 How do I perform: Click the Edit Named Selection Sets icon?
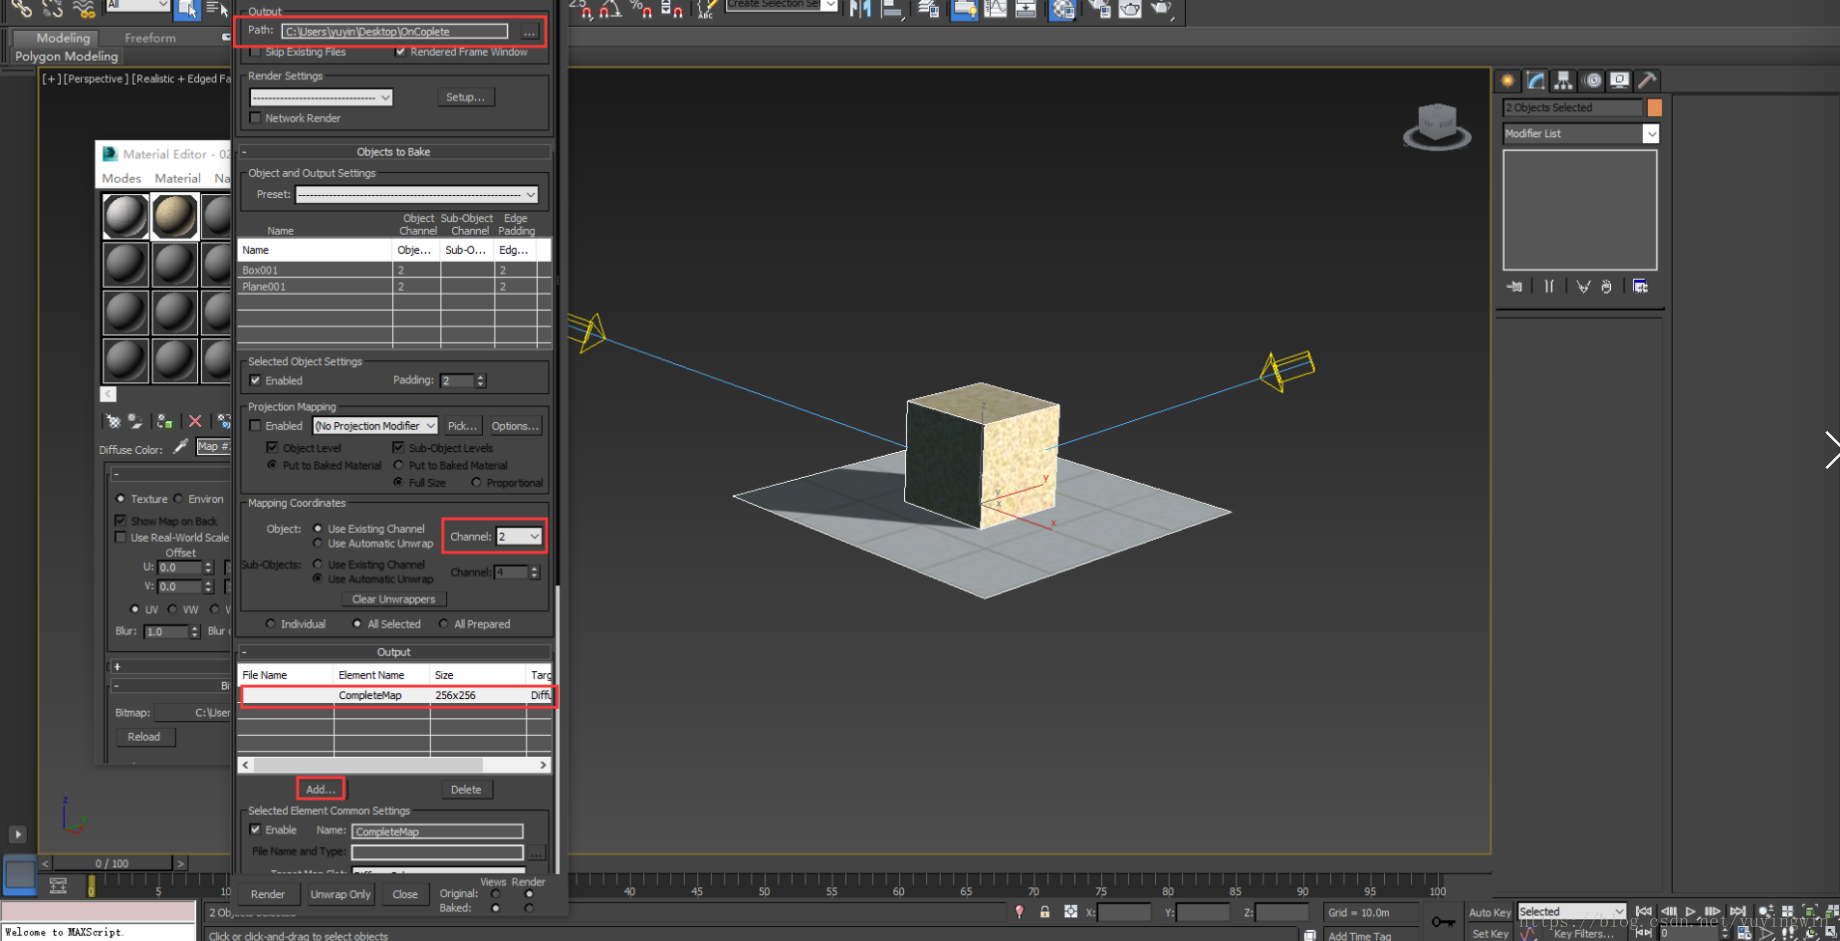(x=706, y=9)
